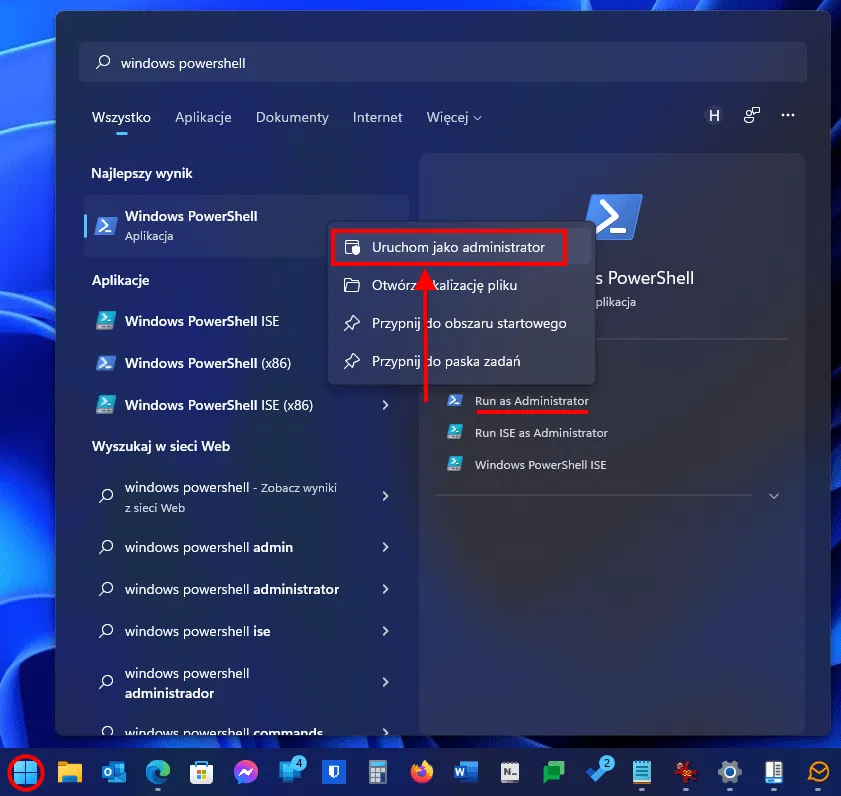Open Notepad from the taskbar

pos(641,772)
